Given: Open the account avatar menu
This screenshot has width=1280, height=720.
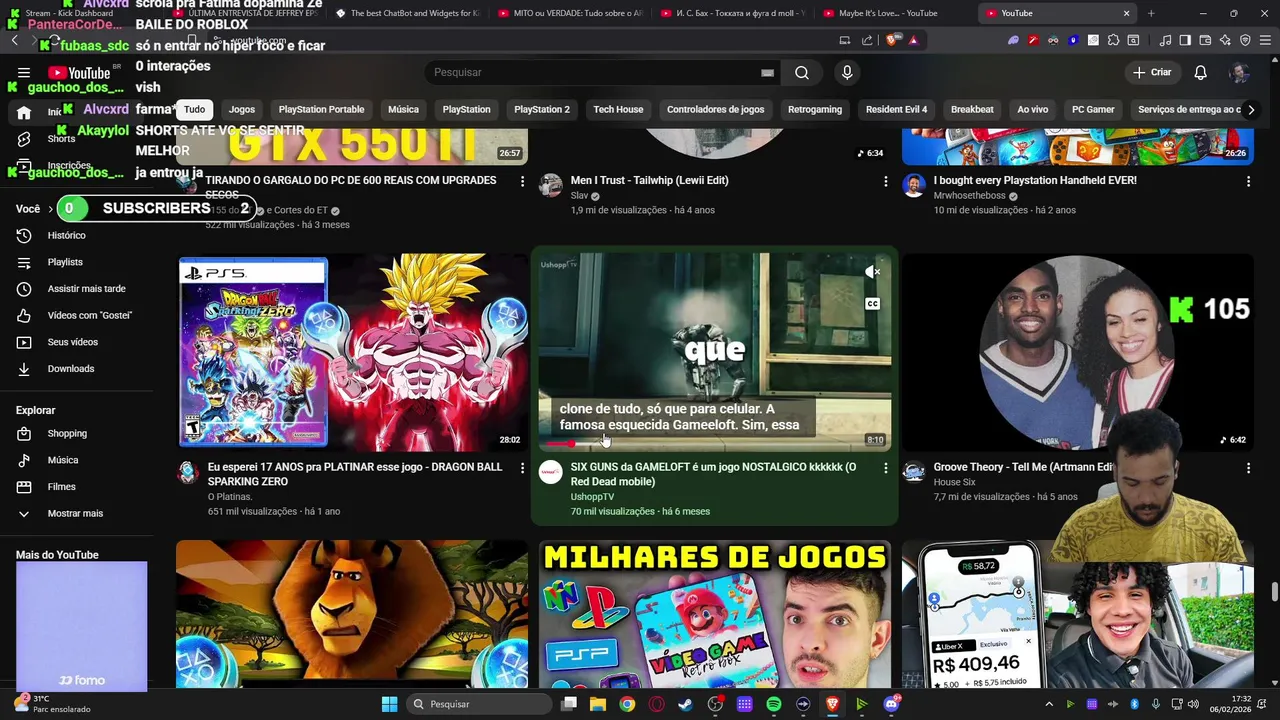Looking at the screenshot, I should (x=1239, y=72).
